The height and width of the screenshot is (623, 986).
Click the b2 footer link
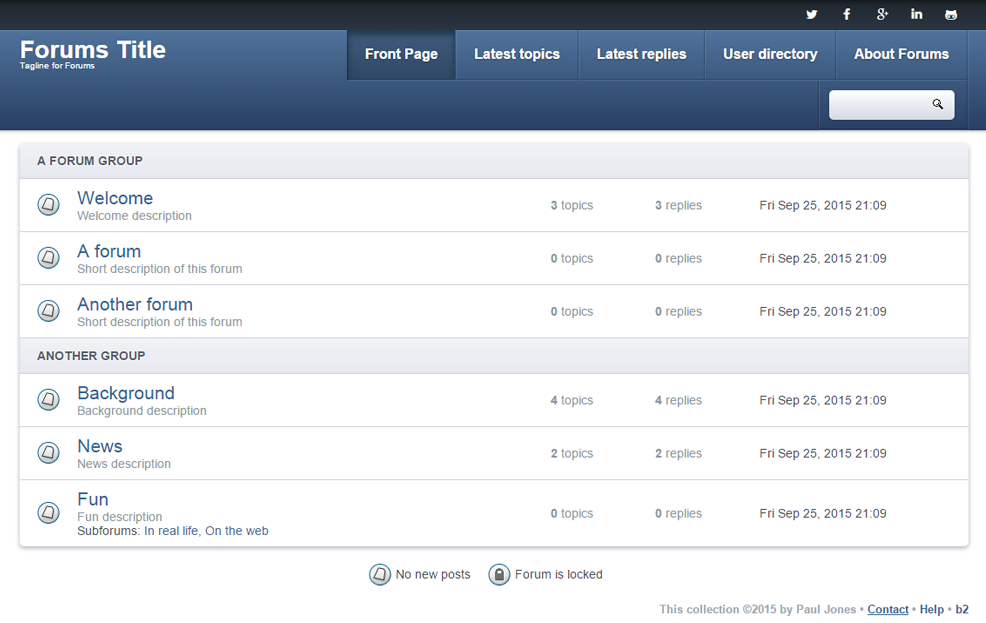coord(962,609)
